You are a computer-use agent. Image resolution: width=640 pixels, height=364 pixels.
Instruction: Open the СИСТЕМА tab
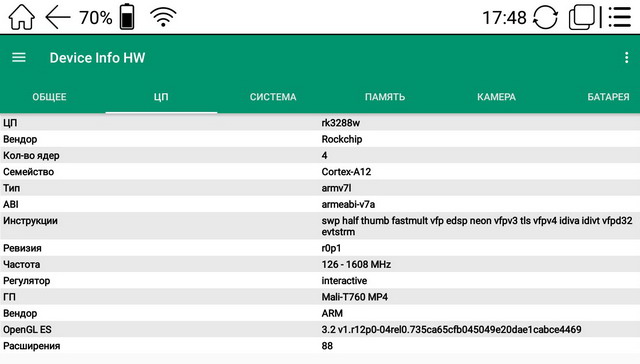pyautogui.click(x=273, y=97)
